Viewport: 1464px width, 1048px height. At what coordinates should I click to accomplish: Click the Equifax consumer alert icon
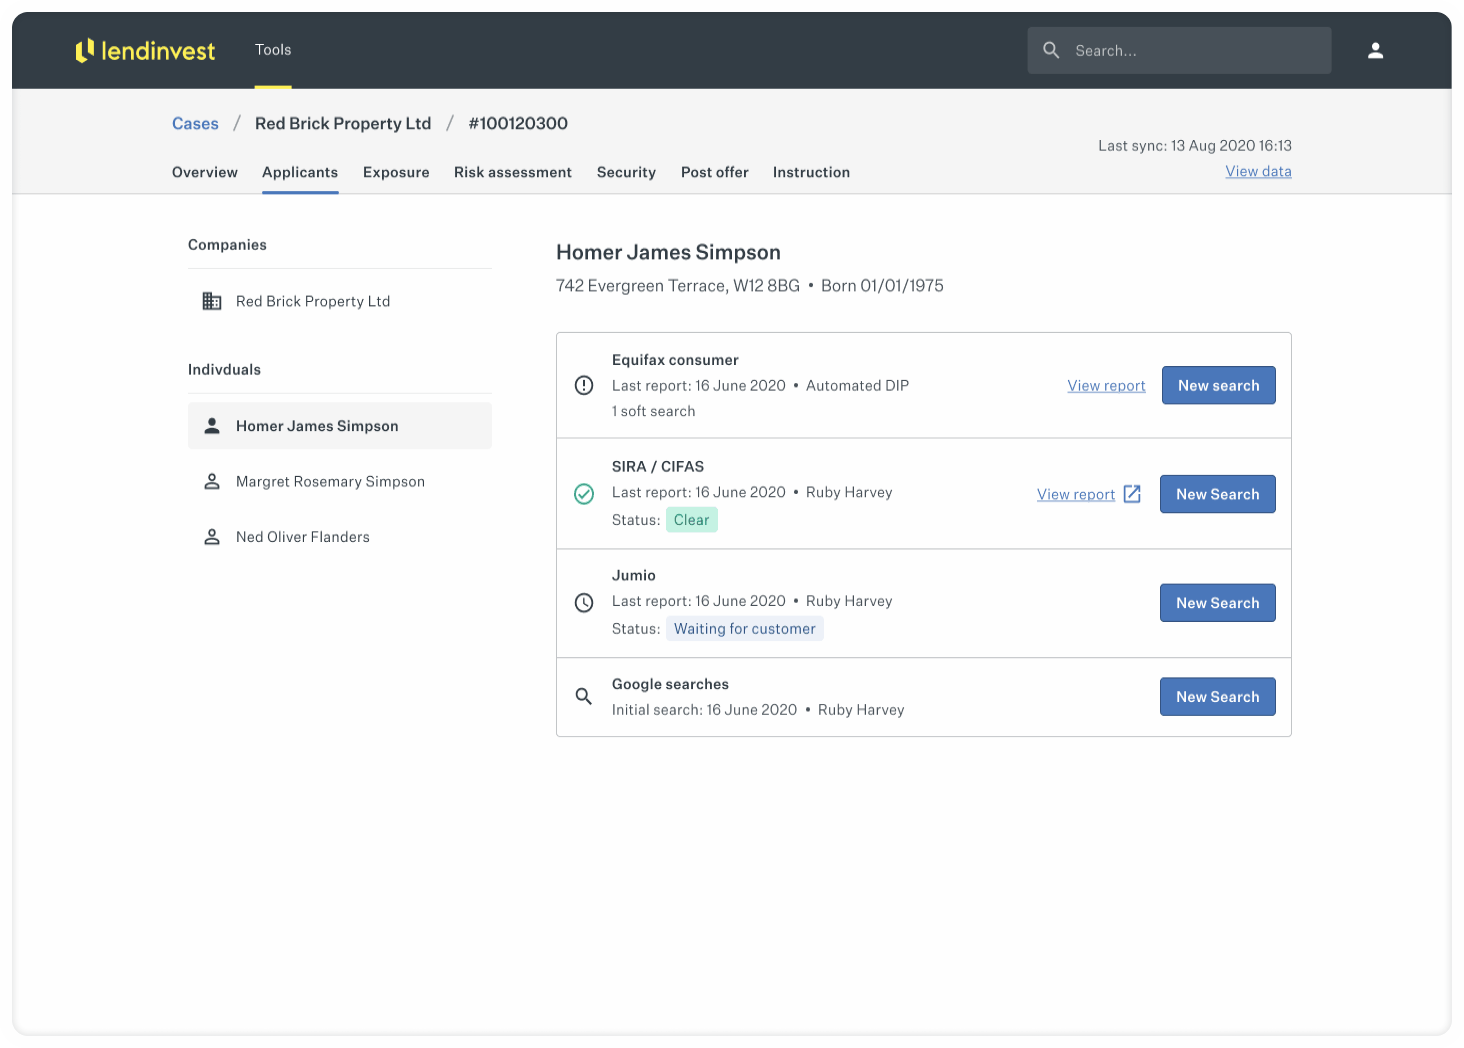point(584,386)
